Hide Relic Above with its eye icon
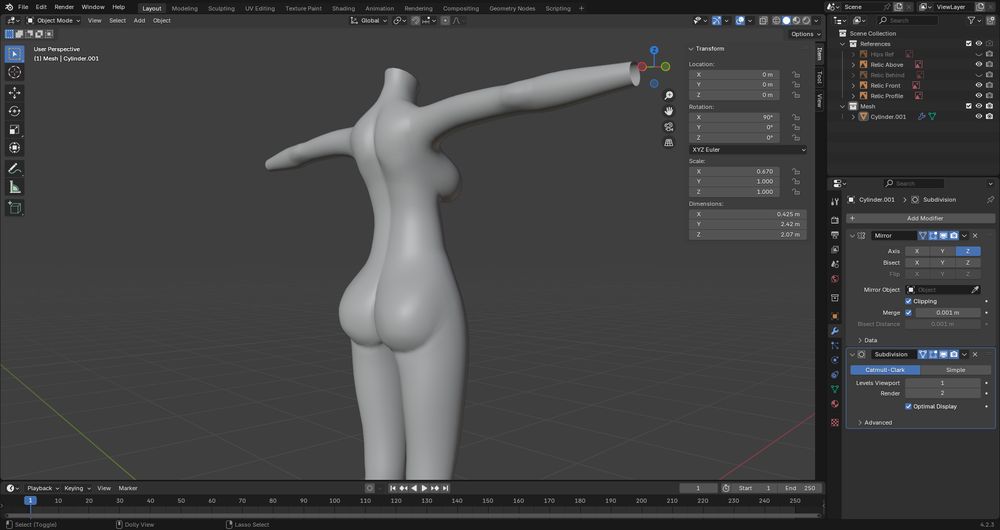This screenshot has height=530, width=1000. point(978,64)
